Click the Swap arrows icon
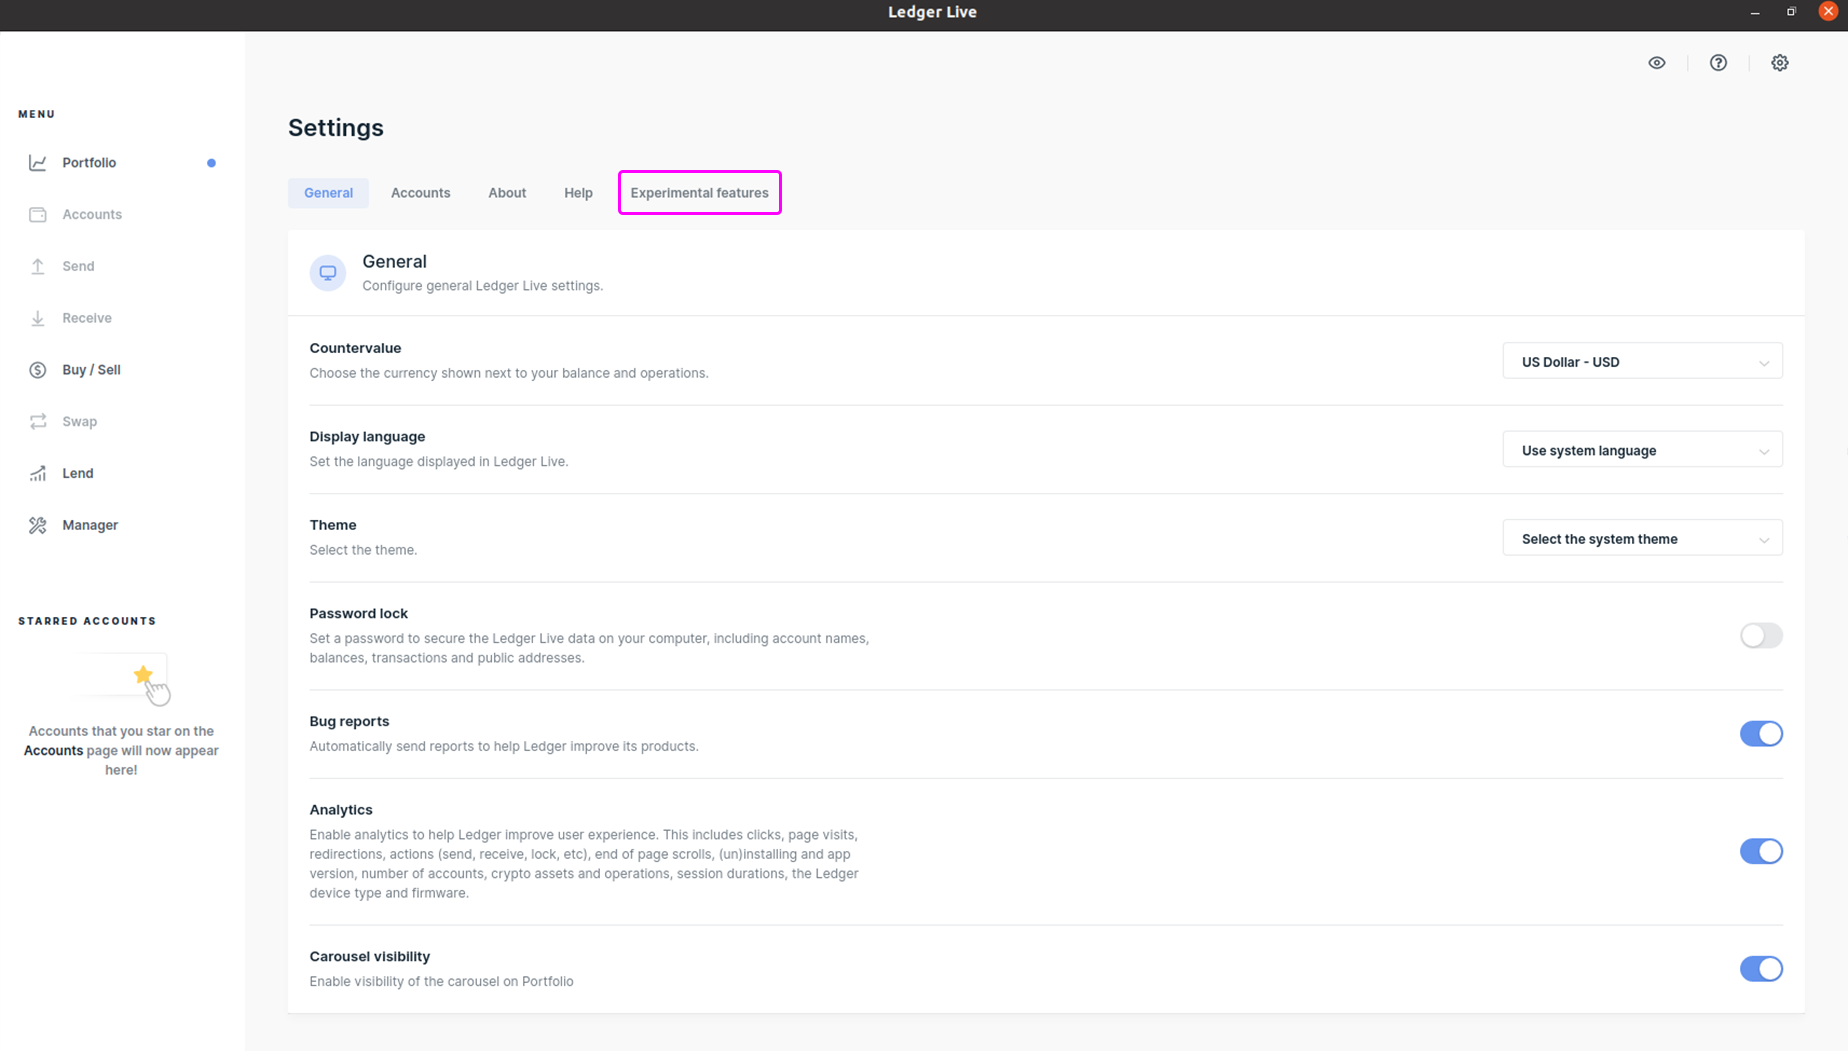 click(x=38, y=422)
